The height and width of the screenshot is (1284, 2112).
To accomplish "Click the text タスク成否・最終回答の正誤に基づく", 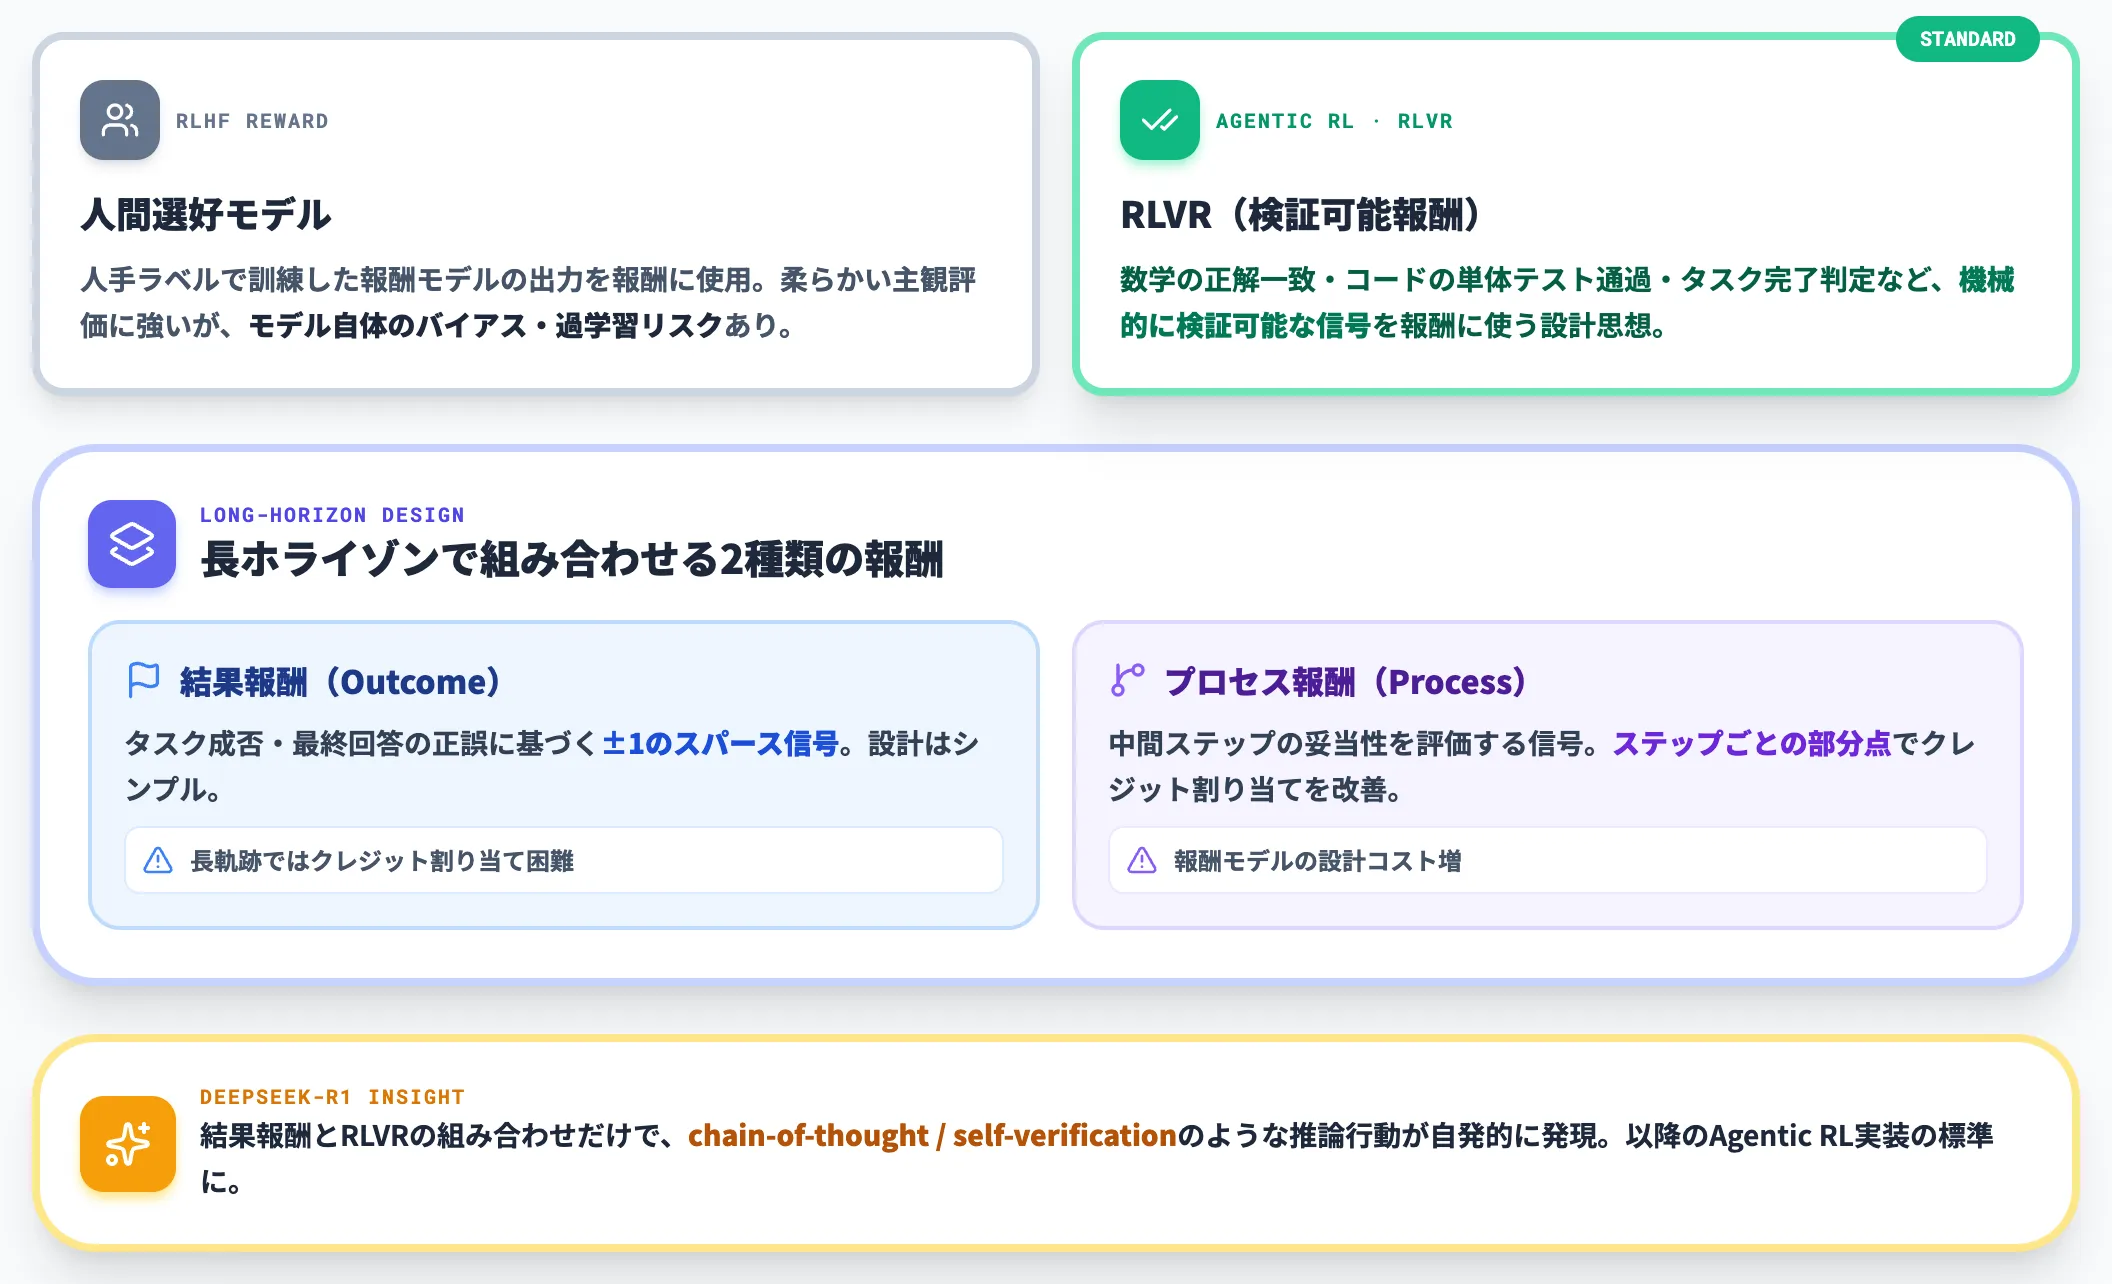I will point(361,743).
